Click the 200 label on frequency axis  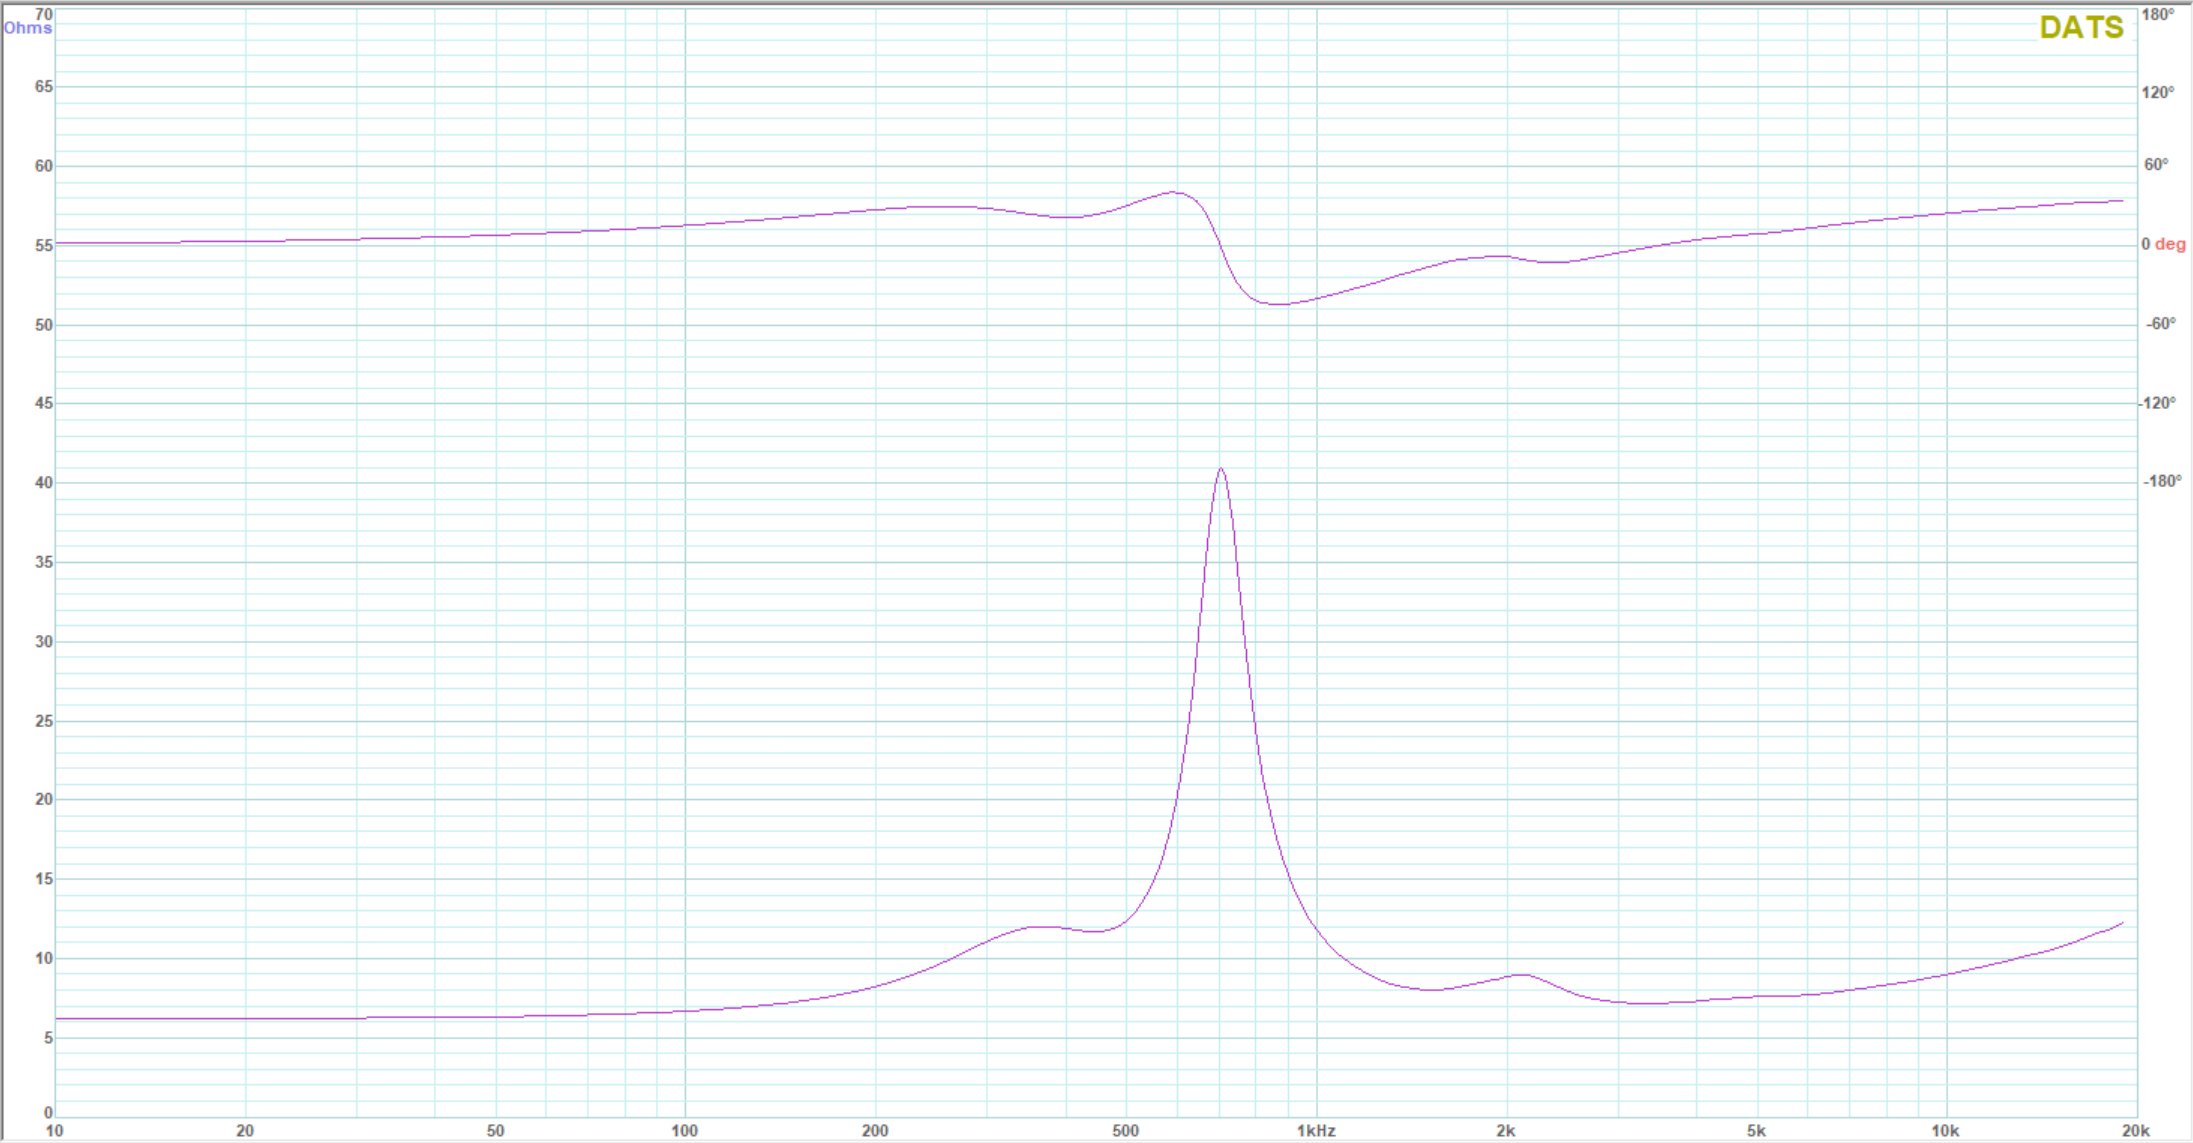pos(875,1131)
